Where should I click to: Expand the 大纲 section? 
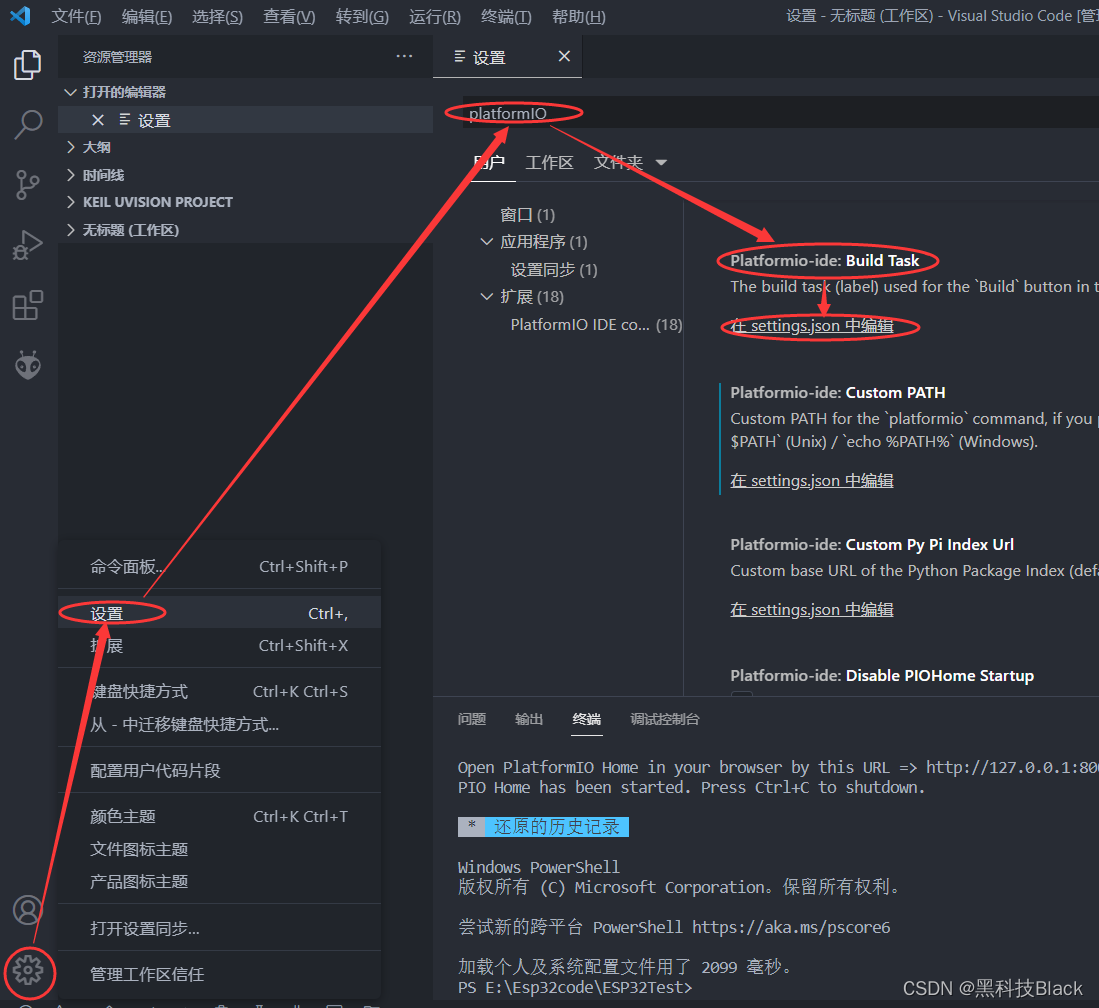click(x=70, y=147)
